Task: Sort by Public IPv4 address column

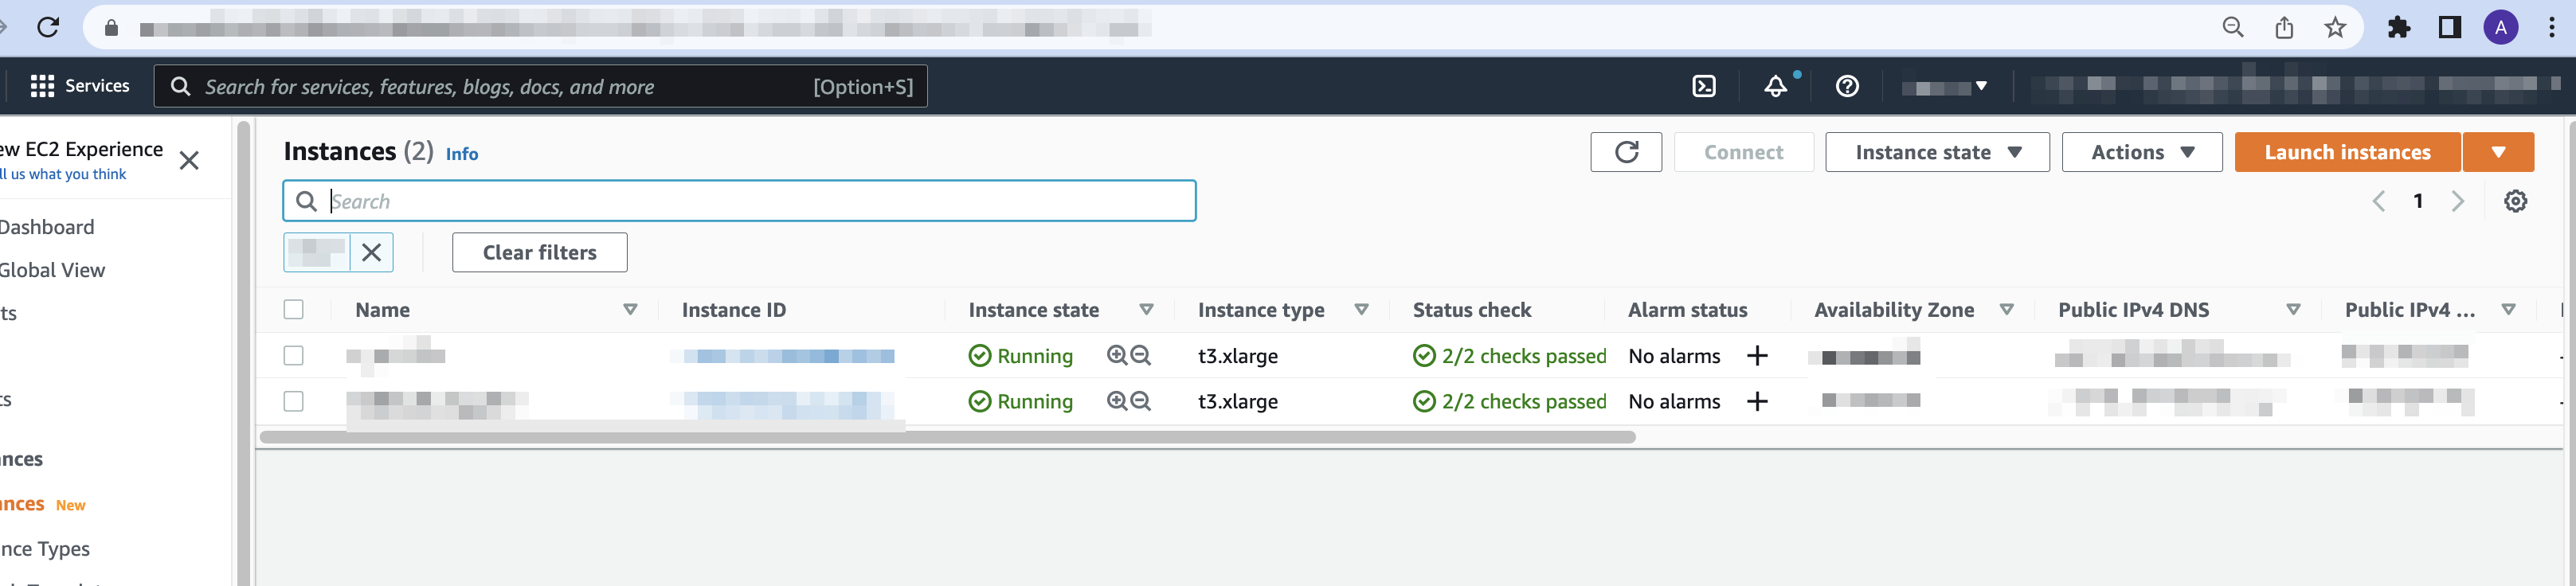Action: (2508, 310)
